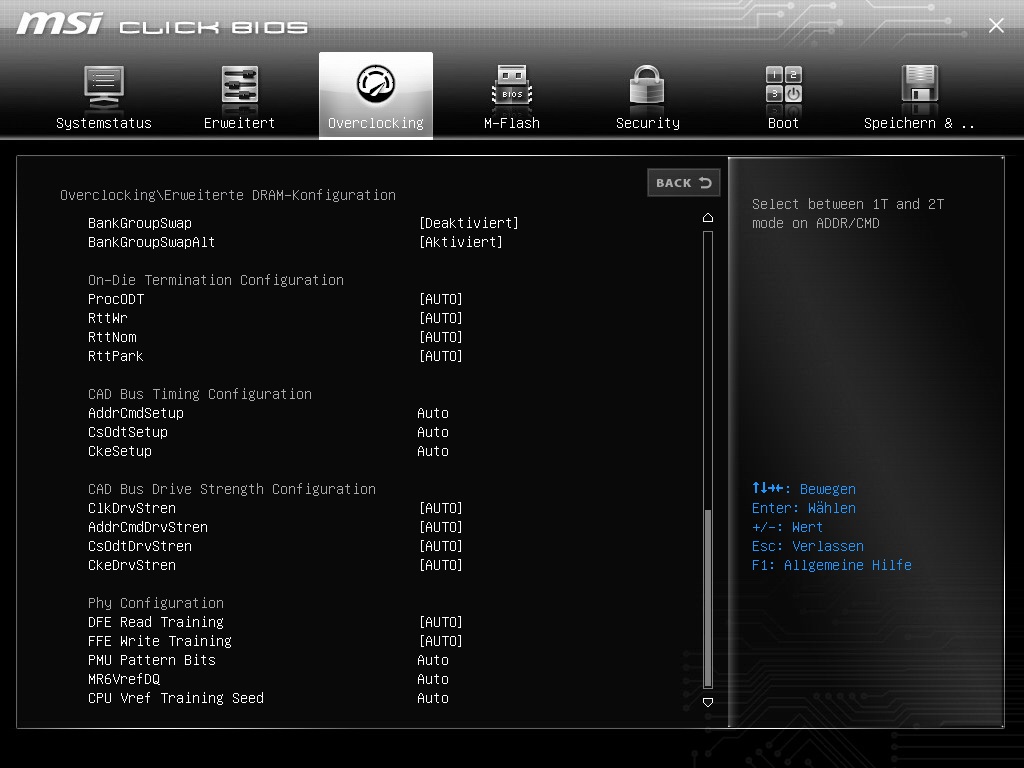
Task: Open the ClkDrvStren AUTO dropdown
Action: (x=441, y=508)
